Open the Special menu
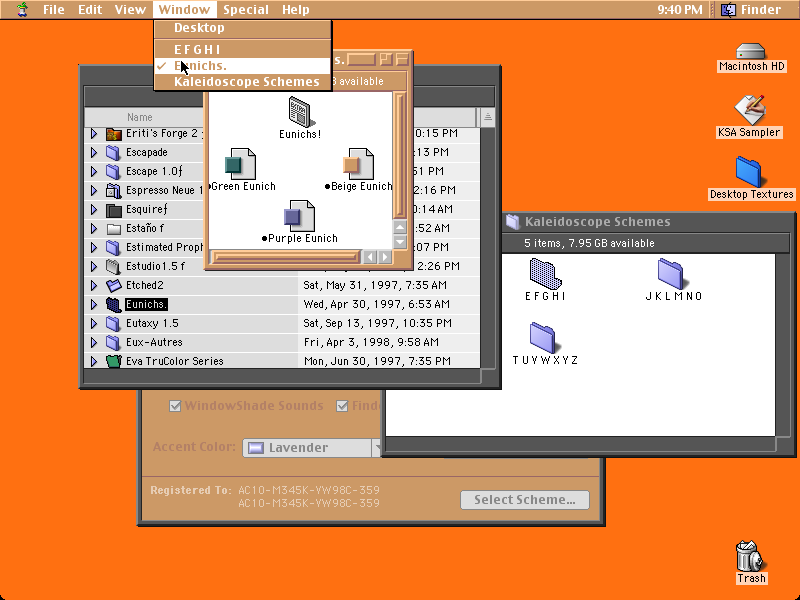The width and height of the screenshot is (800, 600). (x=246, y=9)
